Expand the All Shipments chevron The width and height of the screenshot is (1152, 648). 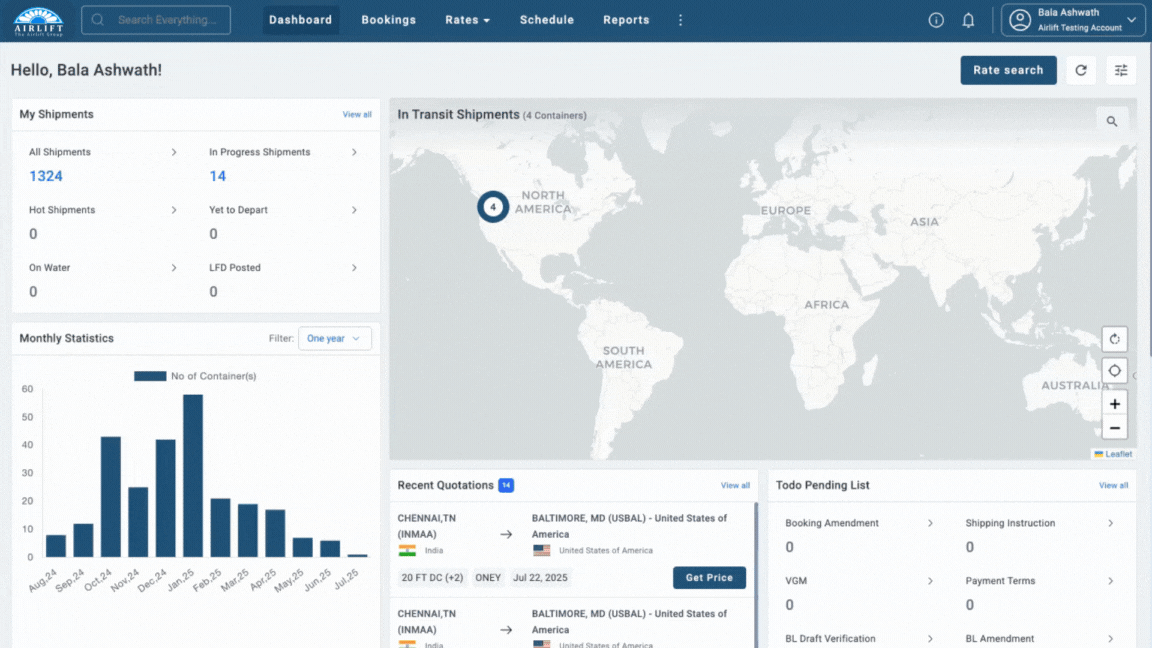174,152
